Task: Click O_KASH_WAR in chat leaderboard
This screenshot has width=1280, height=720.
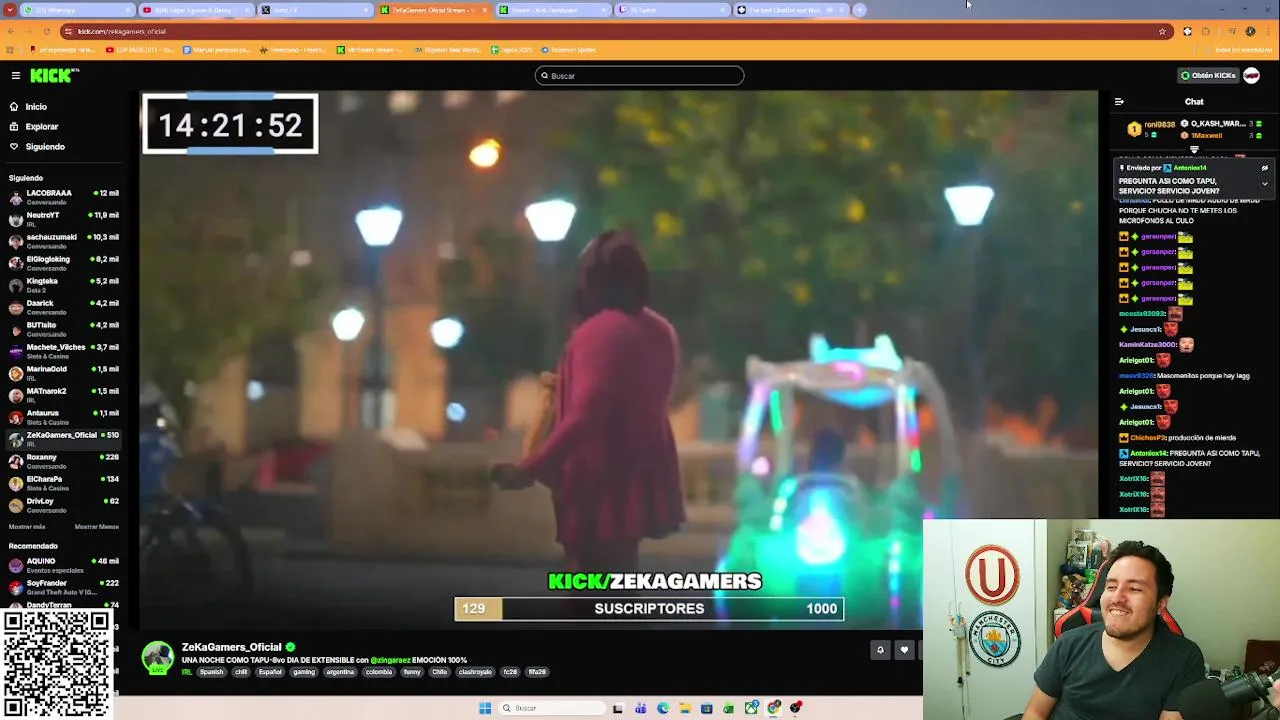Action: coord(1217,124)
